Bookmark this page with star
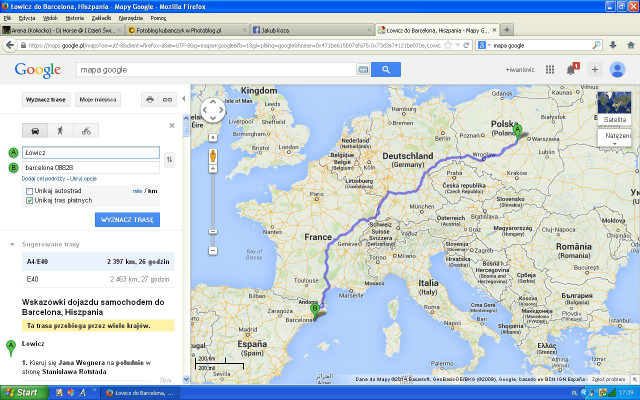The image size is (640, 400). tap(448, 45)
